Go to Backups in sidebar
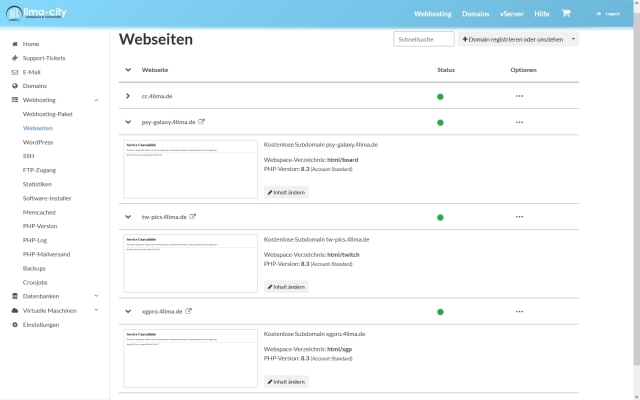 (34, 268)
